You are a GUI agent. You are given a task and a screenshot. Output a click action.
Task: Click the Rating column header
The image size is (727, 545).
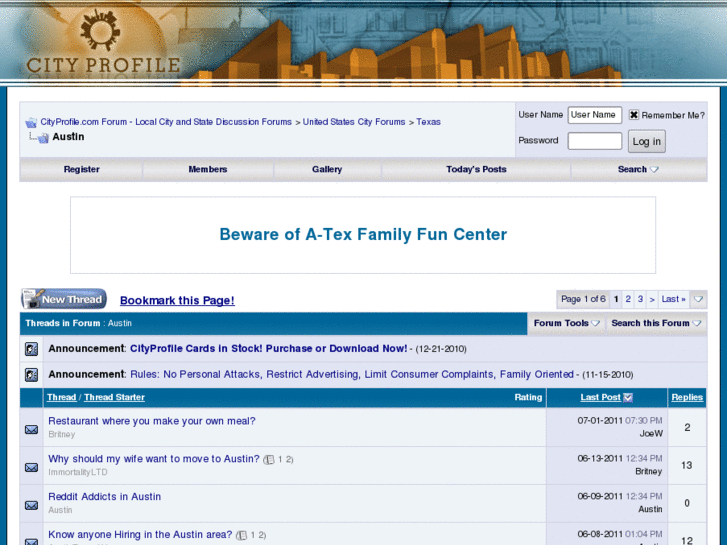tap(528, 398)
